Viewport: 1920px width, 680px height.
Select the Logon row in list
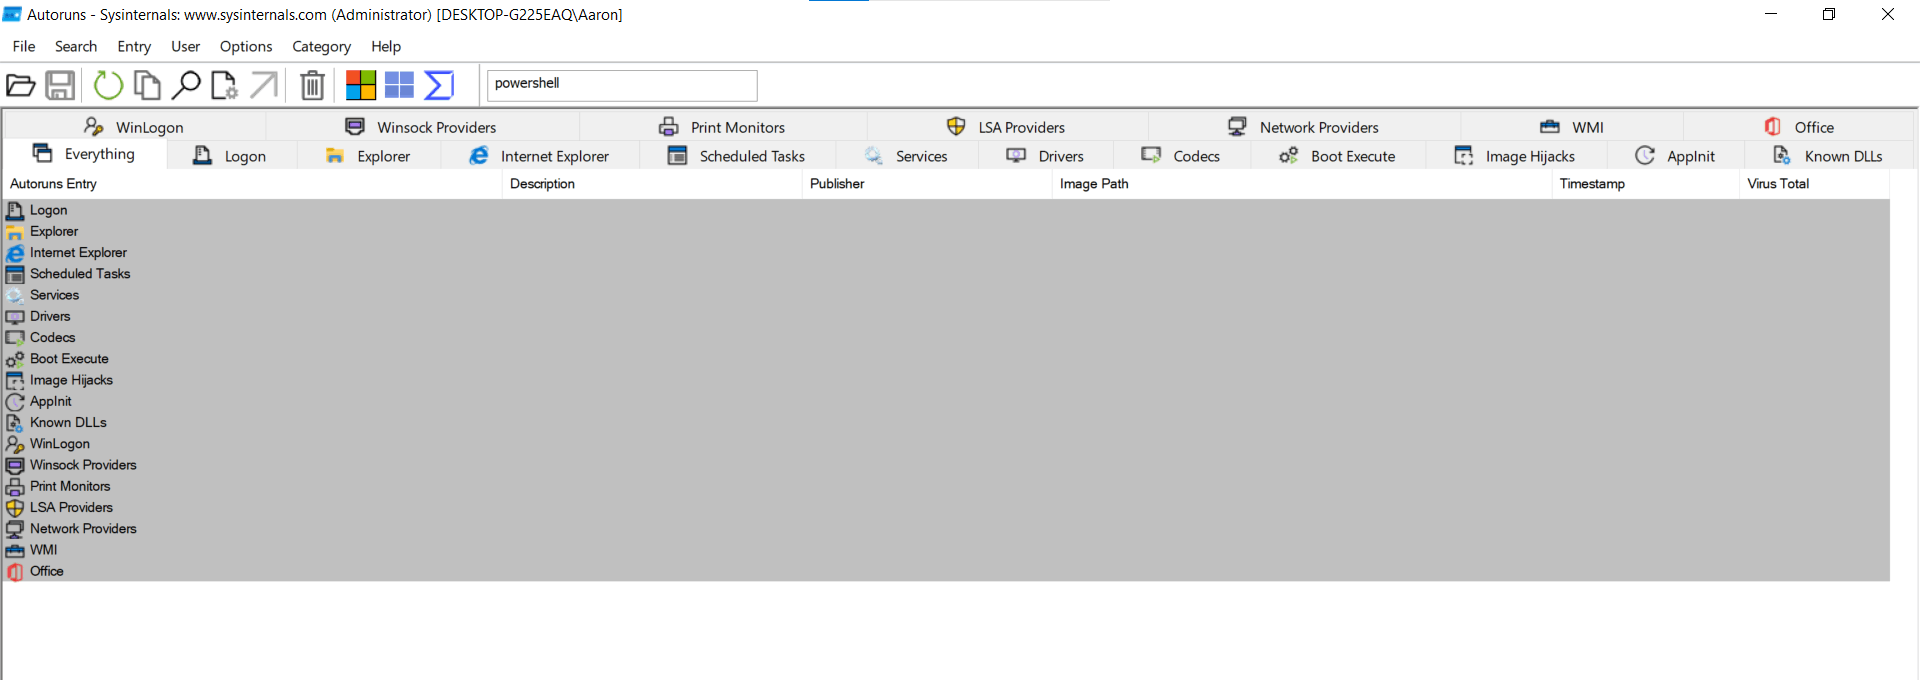(x=946, y=210)
